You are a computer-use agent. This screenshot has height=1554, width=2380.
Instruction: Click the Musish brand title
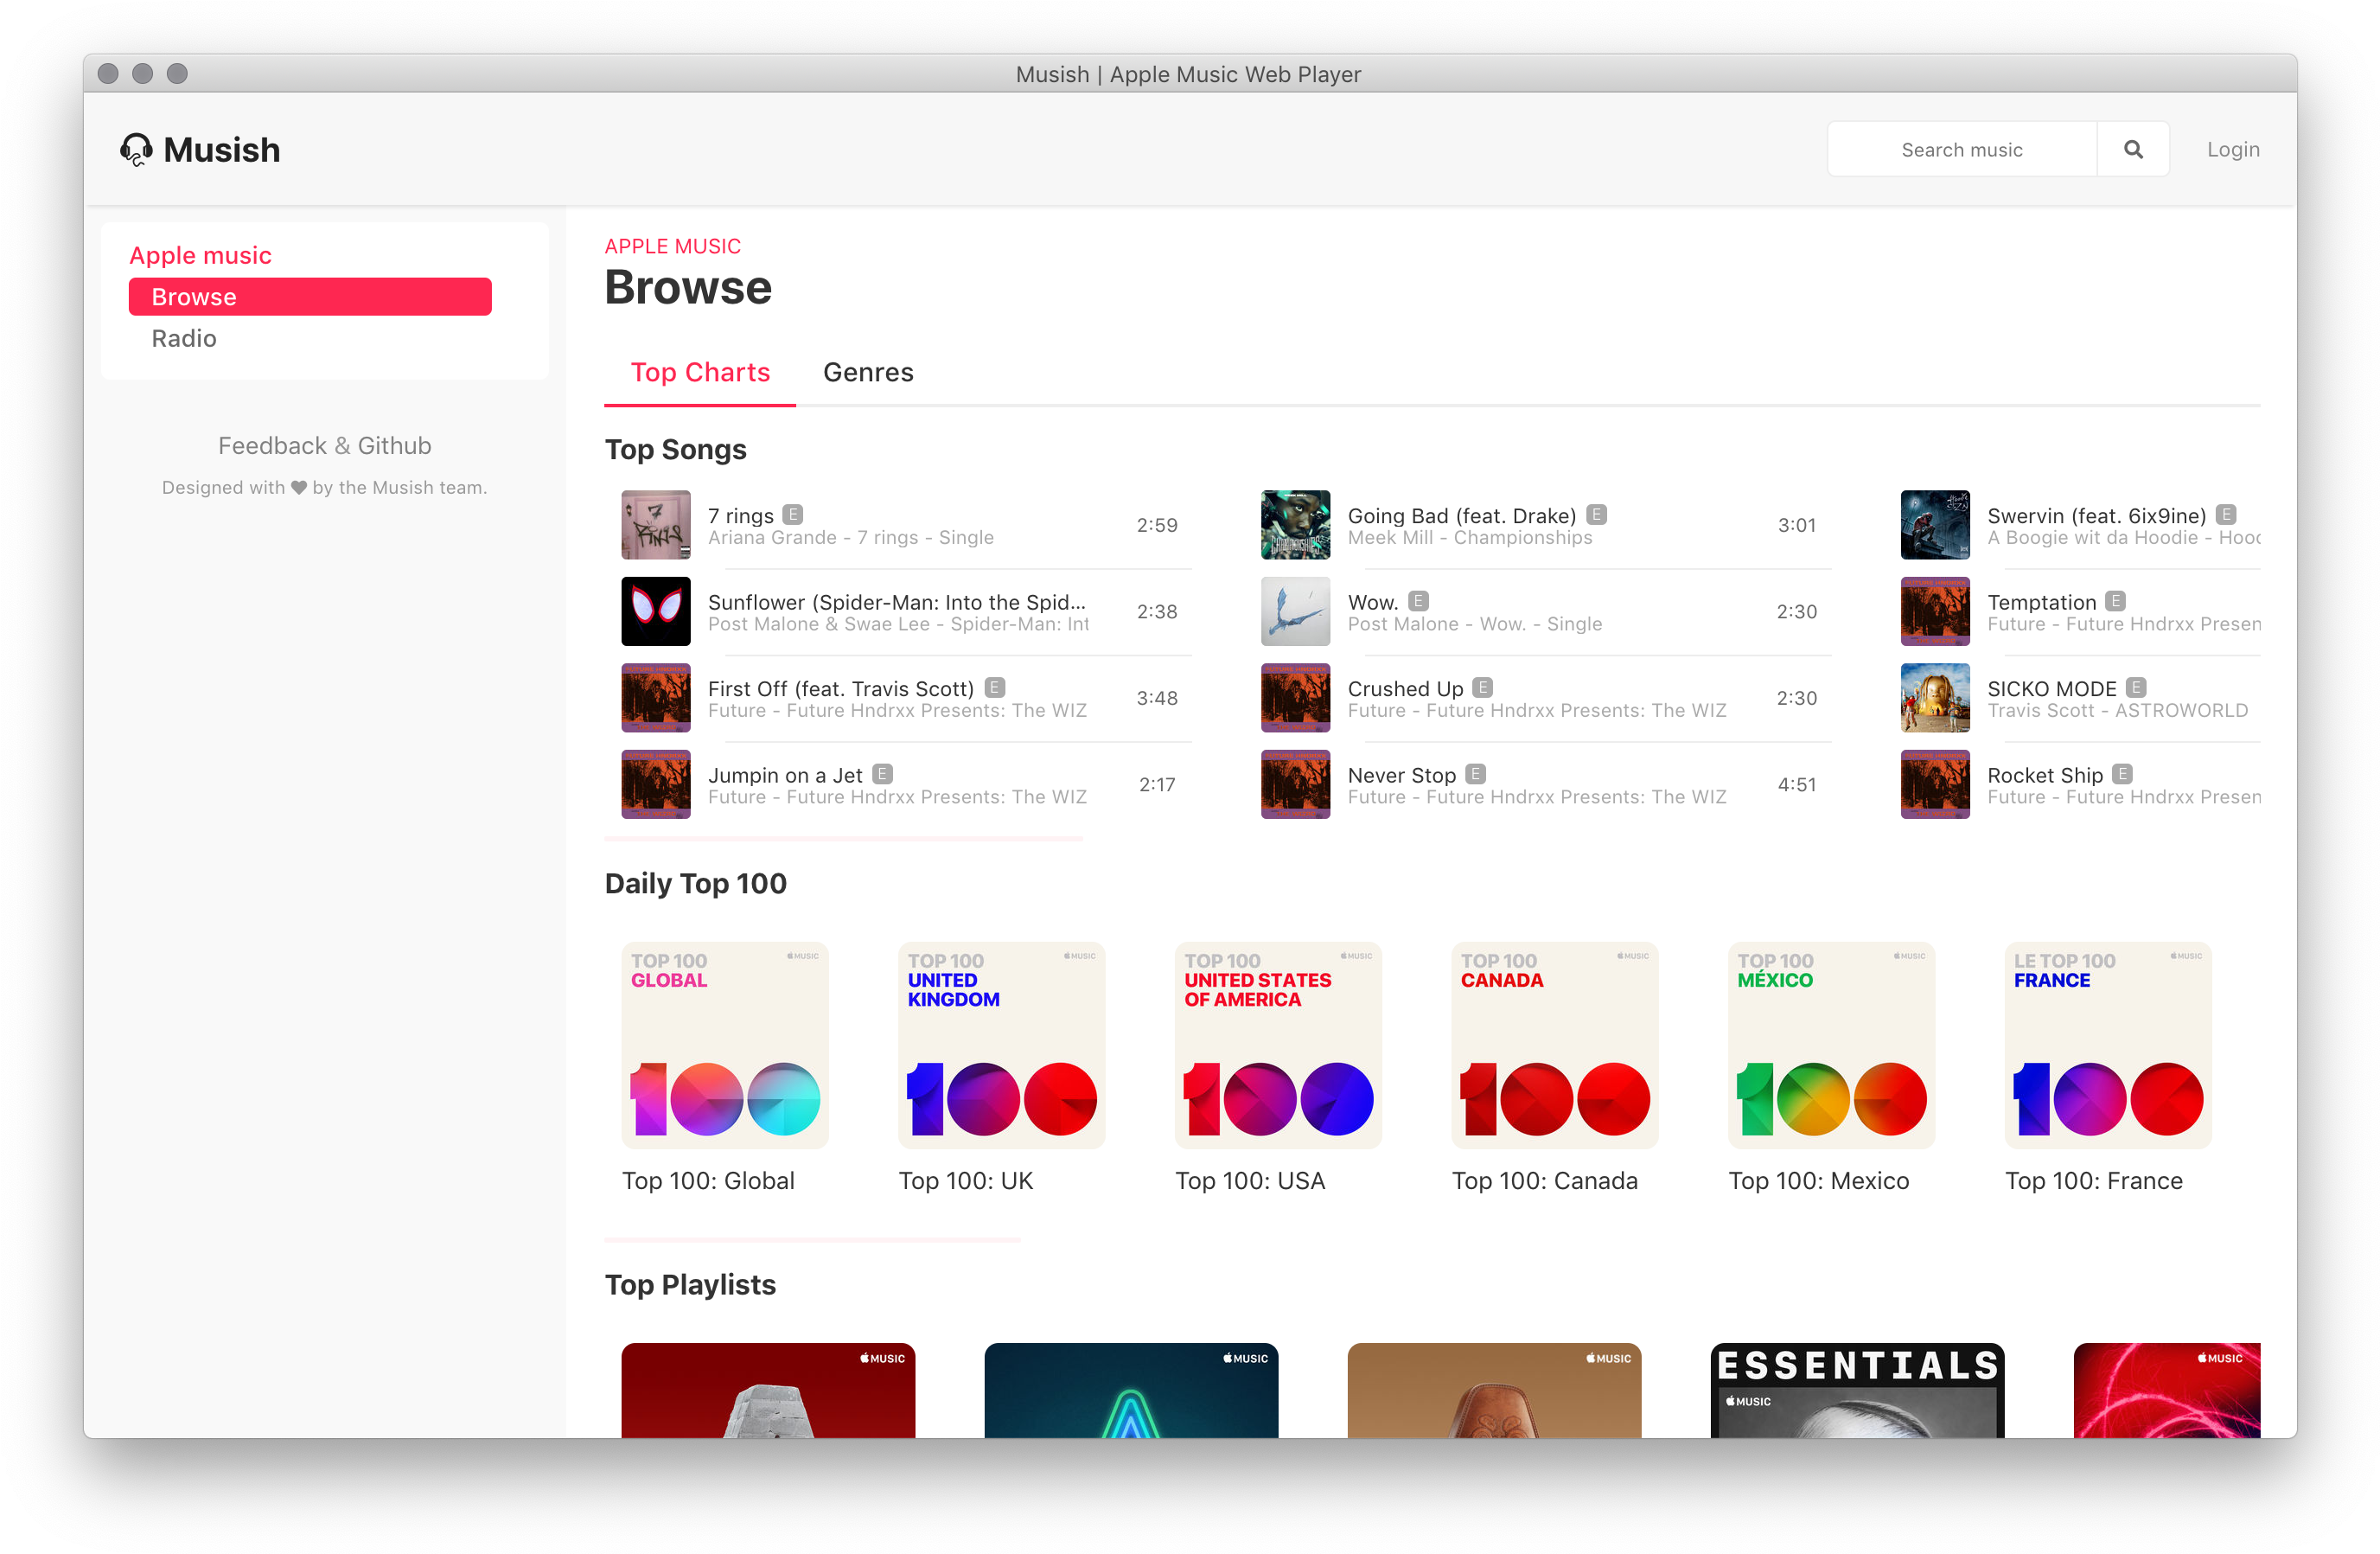(222, 150)
